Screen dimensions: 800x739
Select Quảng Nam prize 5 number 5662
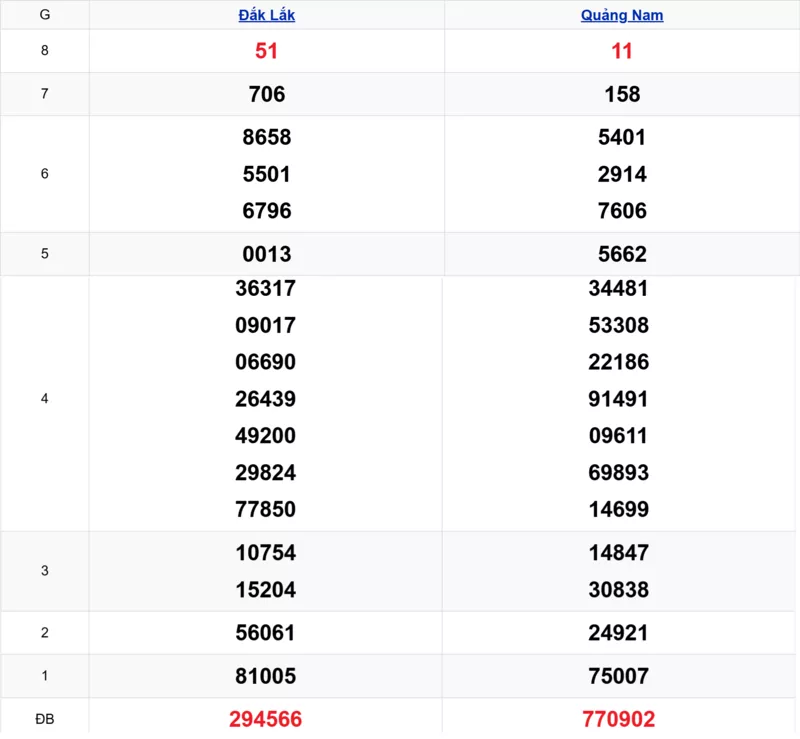tap(621, 254)
